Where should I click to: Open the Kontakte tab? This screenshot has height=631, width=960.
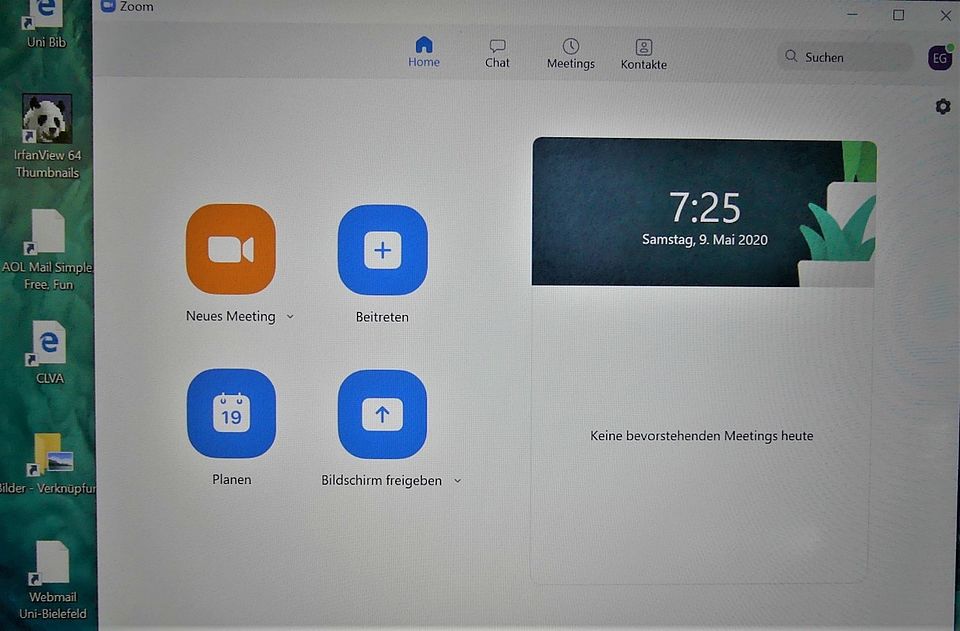click(643, 55)
